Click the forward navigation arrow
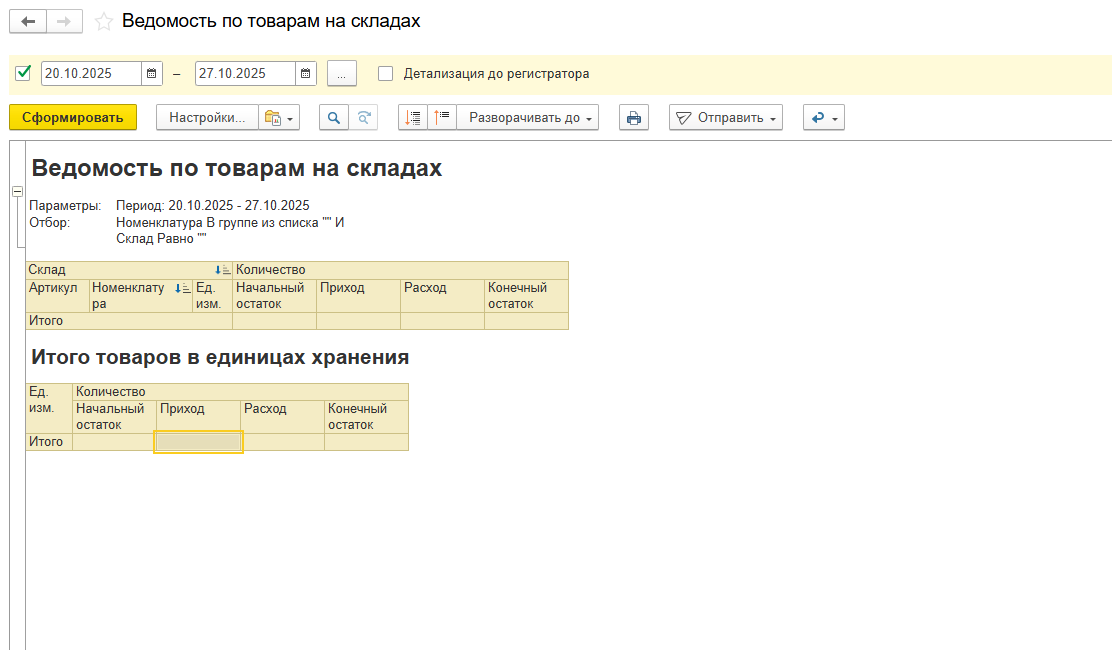This screenshot has width=1112, height=650. click(x=64, y=21)
